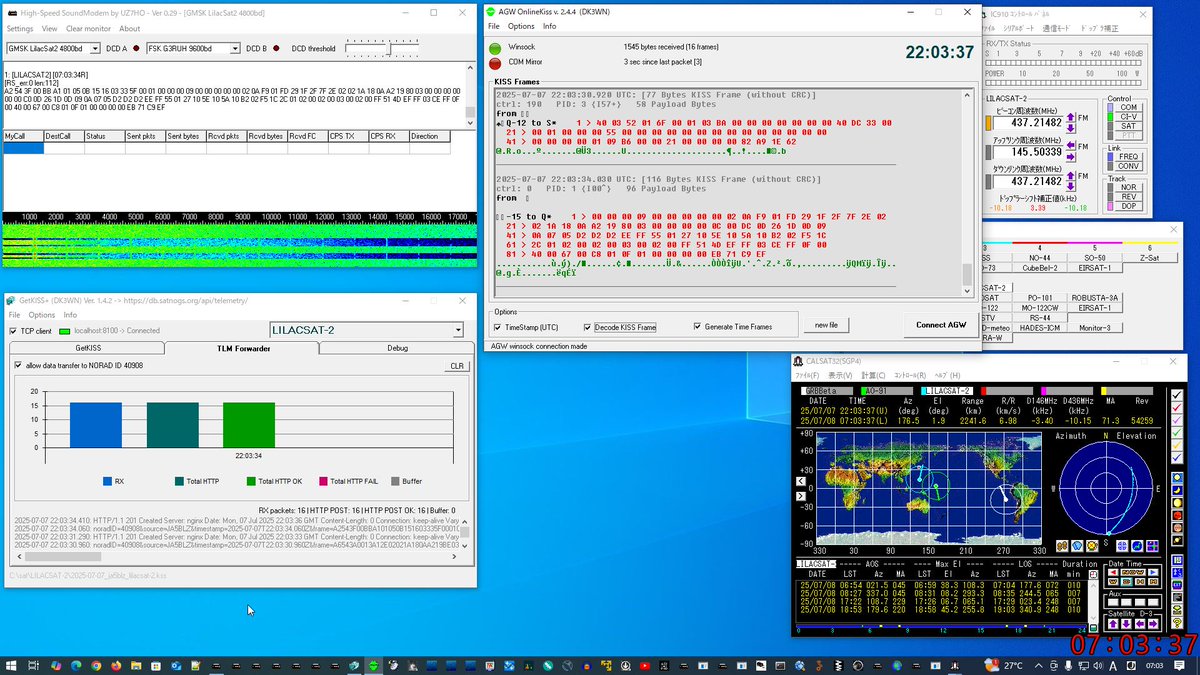Click the red DCD A indicator dot

click(136, 48)
